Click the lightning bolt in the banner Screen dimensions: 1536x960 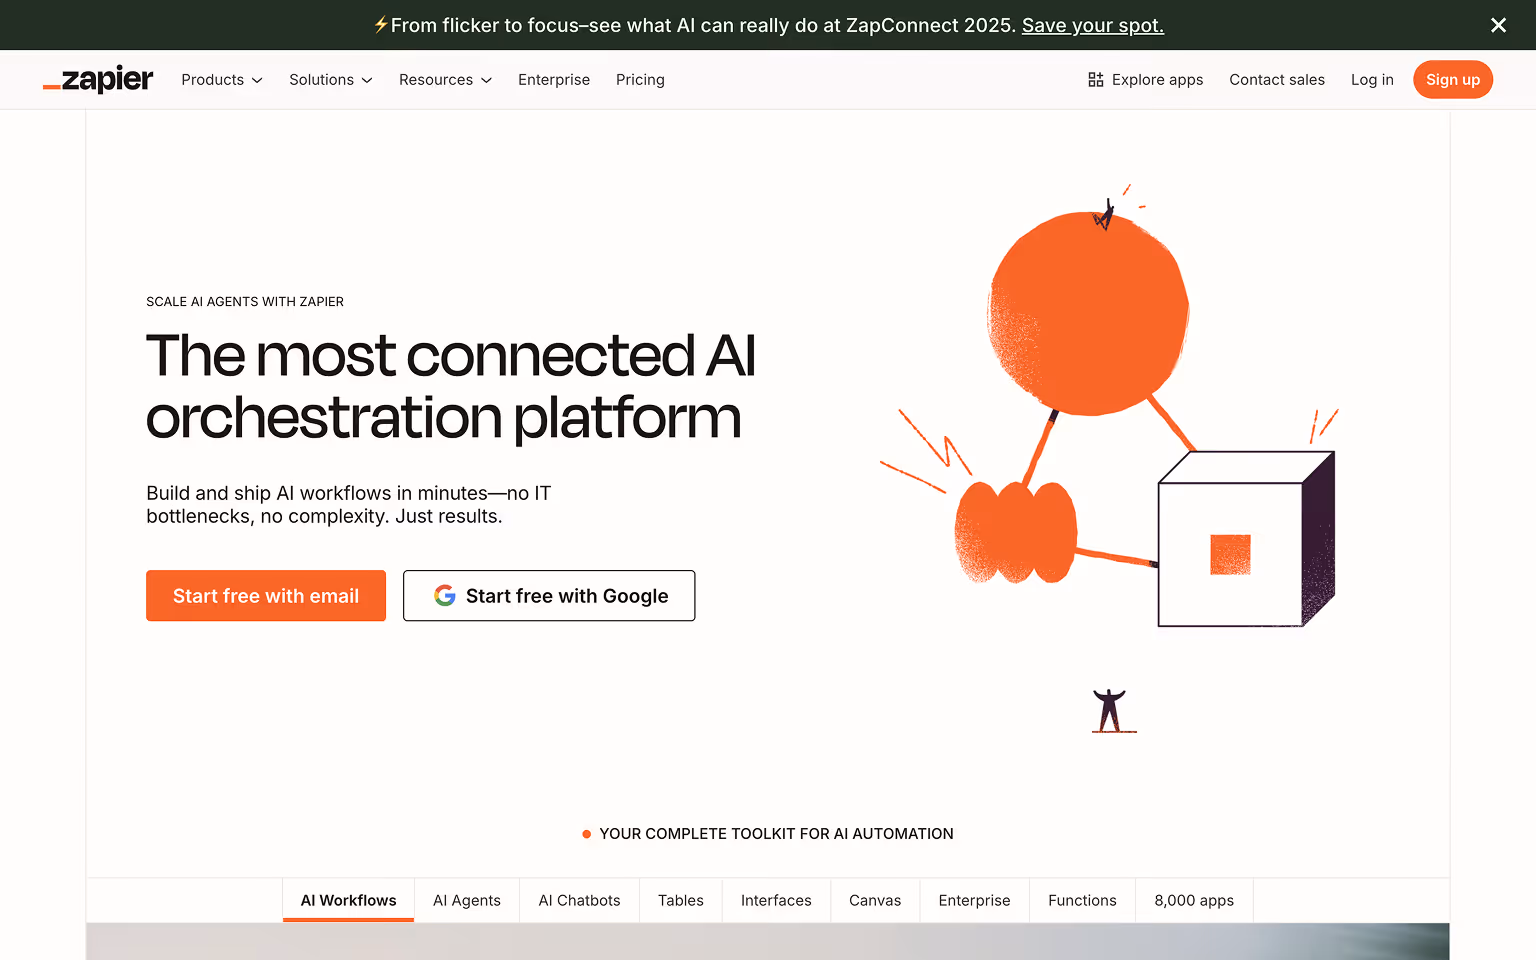(381, 24)
